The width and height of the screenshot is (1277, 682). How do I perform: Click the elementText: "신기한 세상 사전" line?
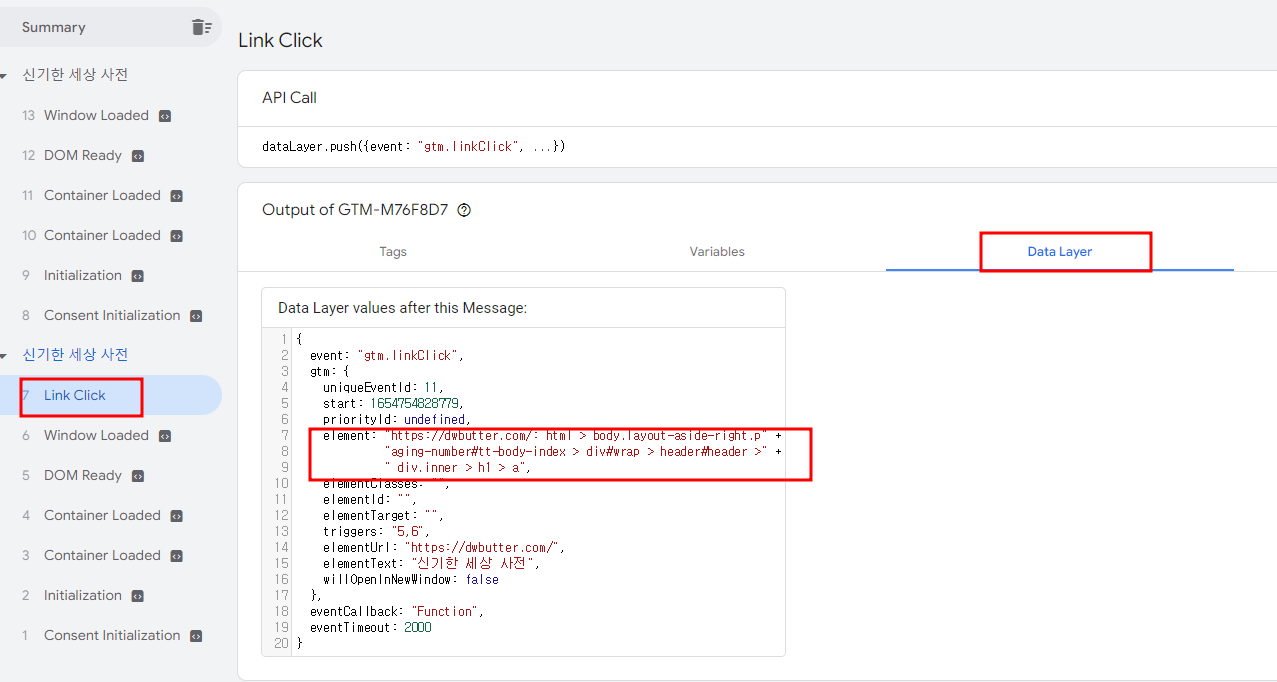coord(431,563)
